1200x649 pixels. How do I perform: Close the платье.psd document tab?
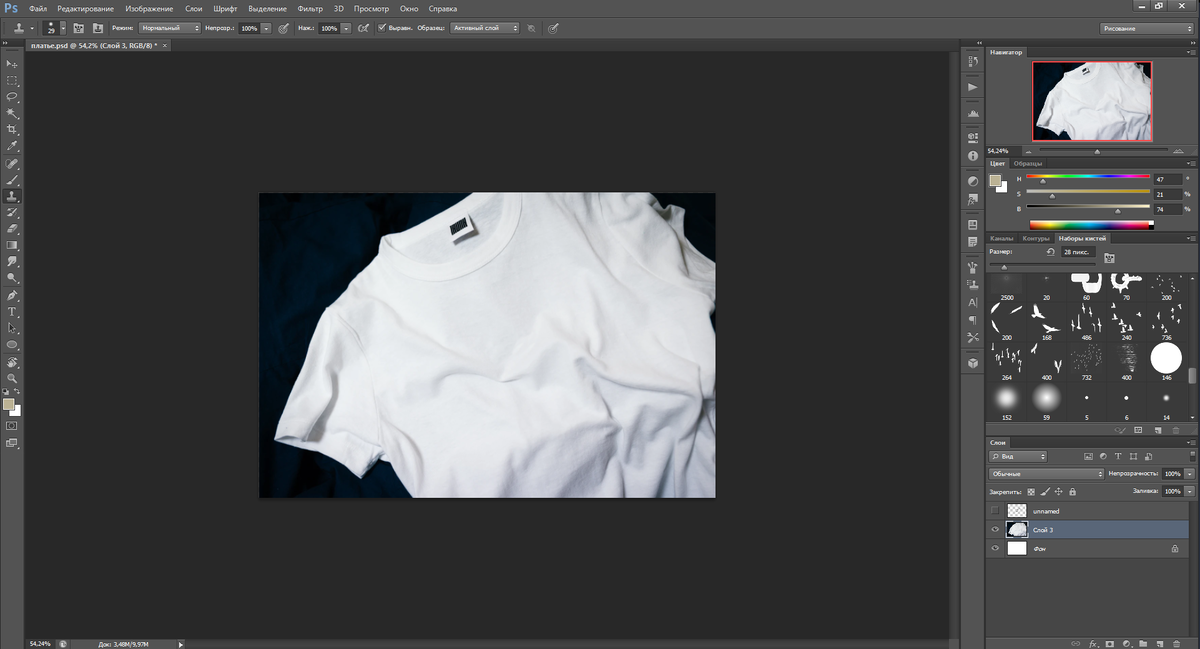[165, 46]
